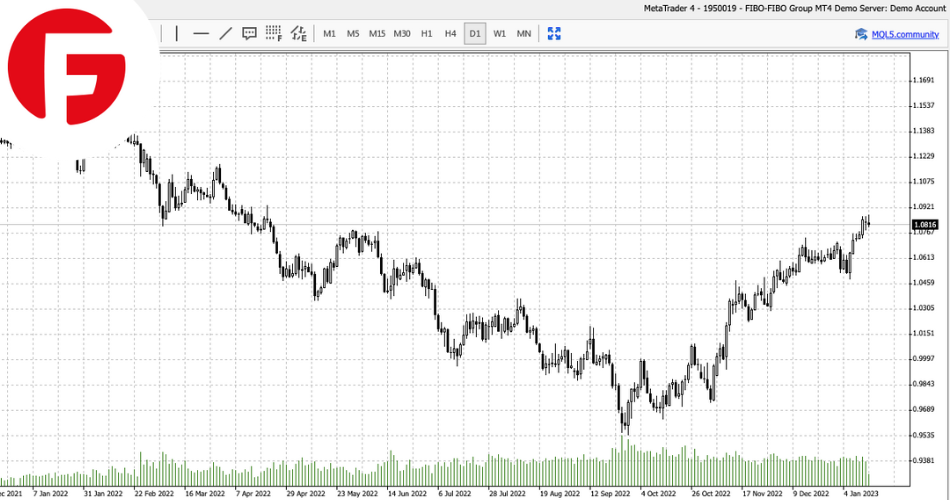Click the current price label 1.0816

924,225
